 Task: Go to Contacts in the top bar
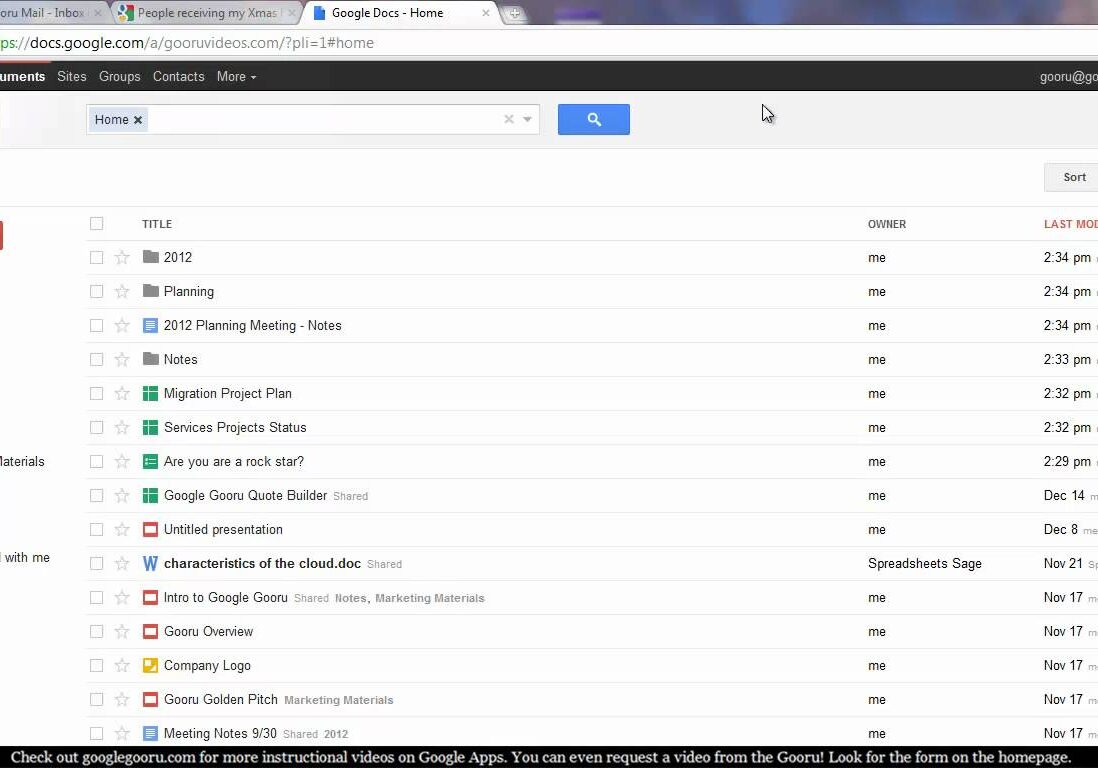coord(179,76)
